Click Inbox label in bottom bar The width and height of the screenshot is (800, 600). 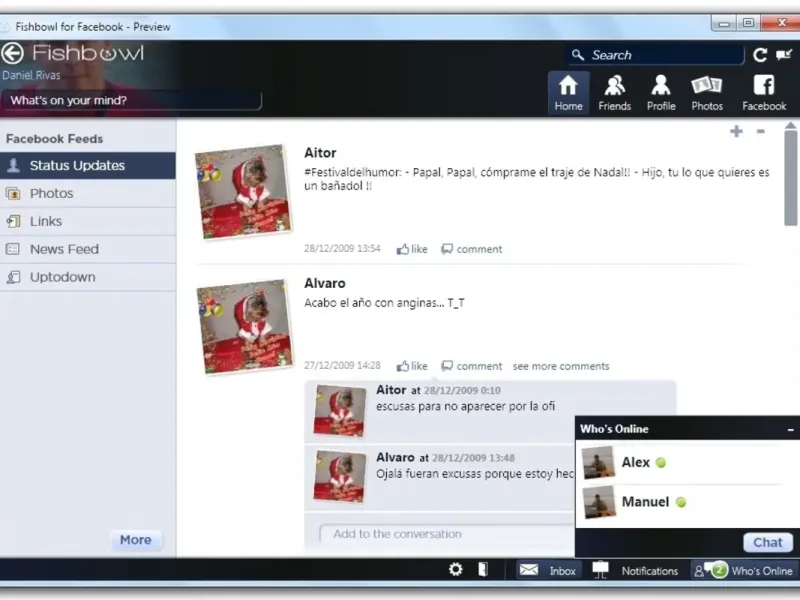click(x=562, y=571)
